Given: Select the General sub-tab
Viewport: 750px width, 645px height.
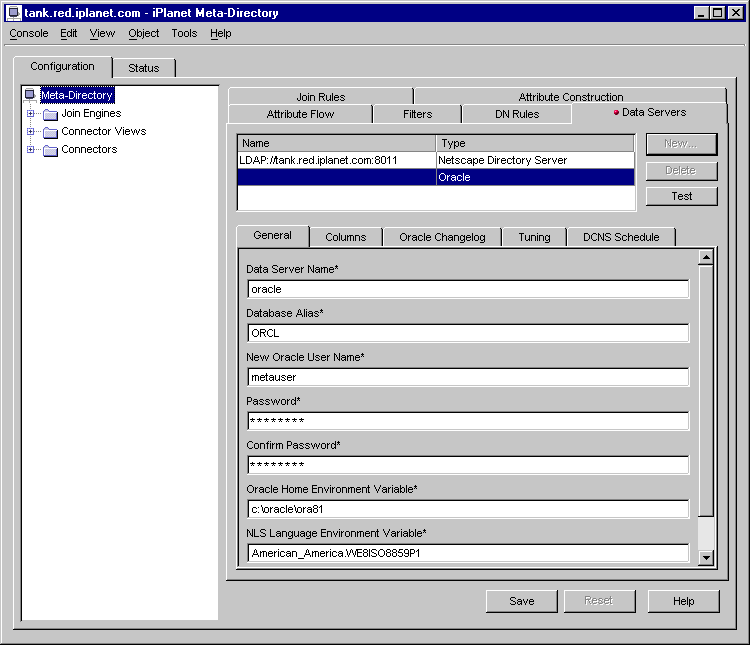Looking at the screenshot, I should point(273,235).
